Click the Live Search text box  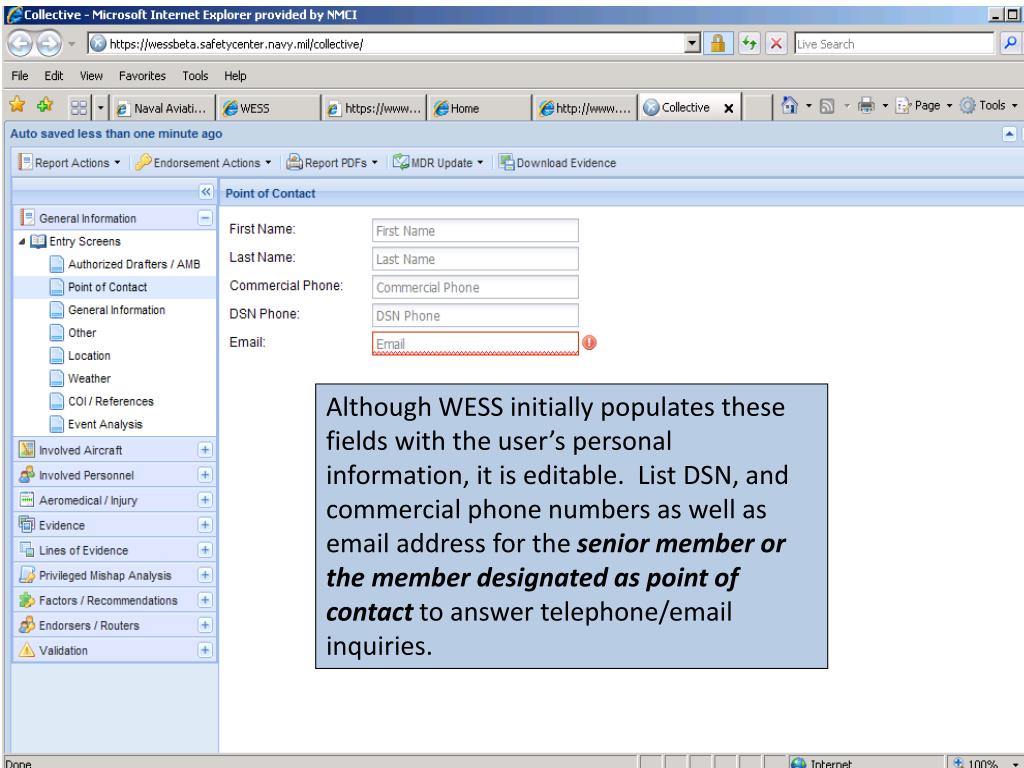(894, 44)
